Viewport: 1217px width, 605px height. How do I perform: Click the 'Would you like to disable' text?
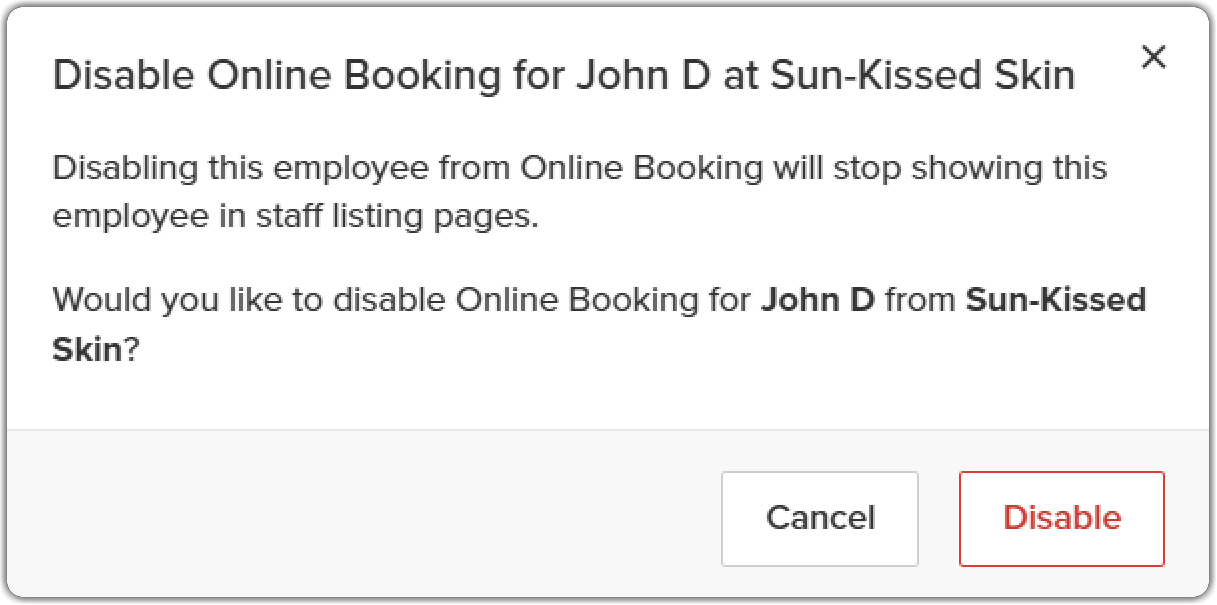250,299
